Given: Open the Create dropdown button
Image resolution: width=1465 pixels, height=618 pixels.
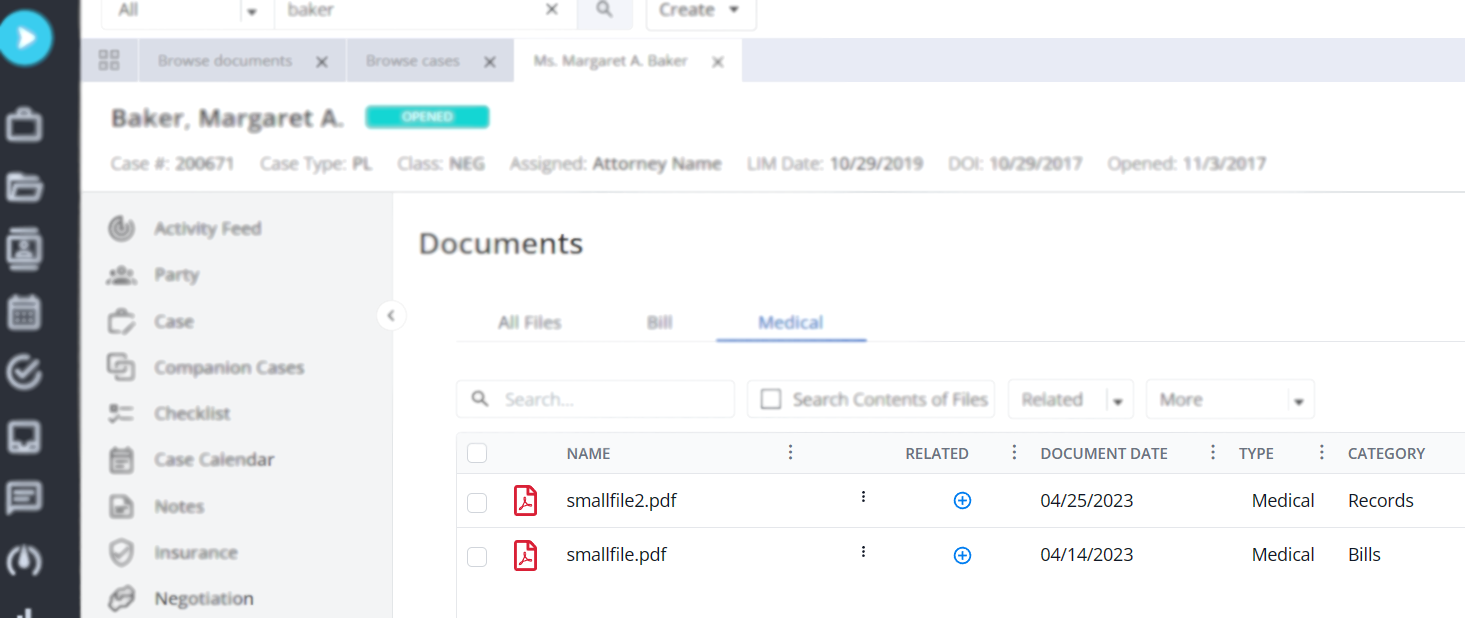Looking at the screenshot, I should (700, 10).
